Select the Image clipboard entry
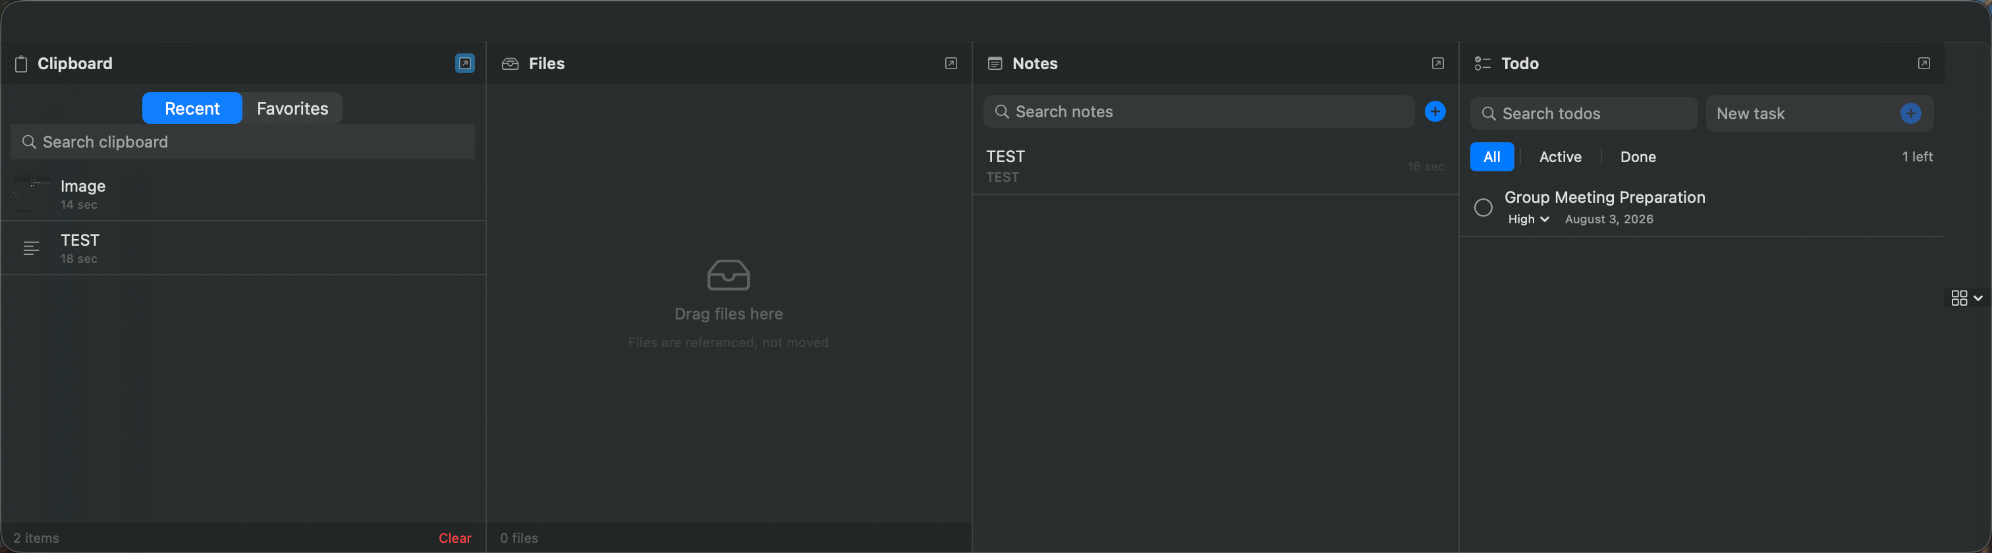Image resolution: width=1992 pixels, height=554 pixels. 243,194
